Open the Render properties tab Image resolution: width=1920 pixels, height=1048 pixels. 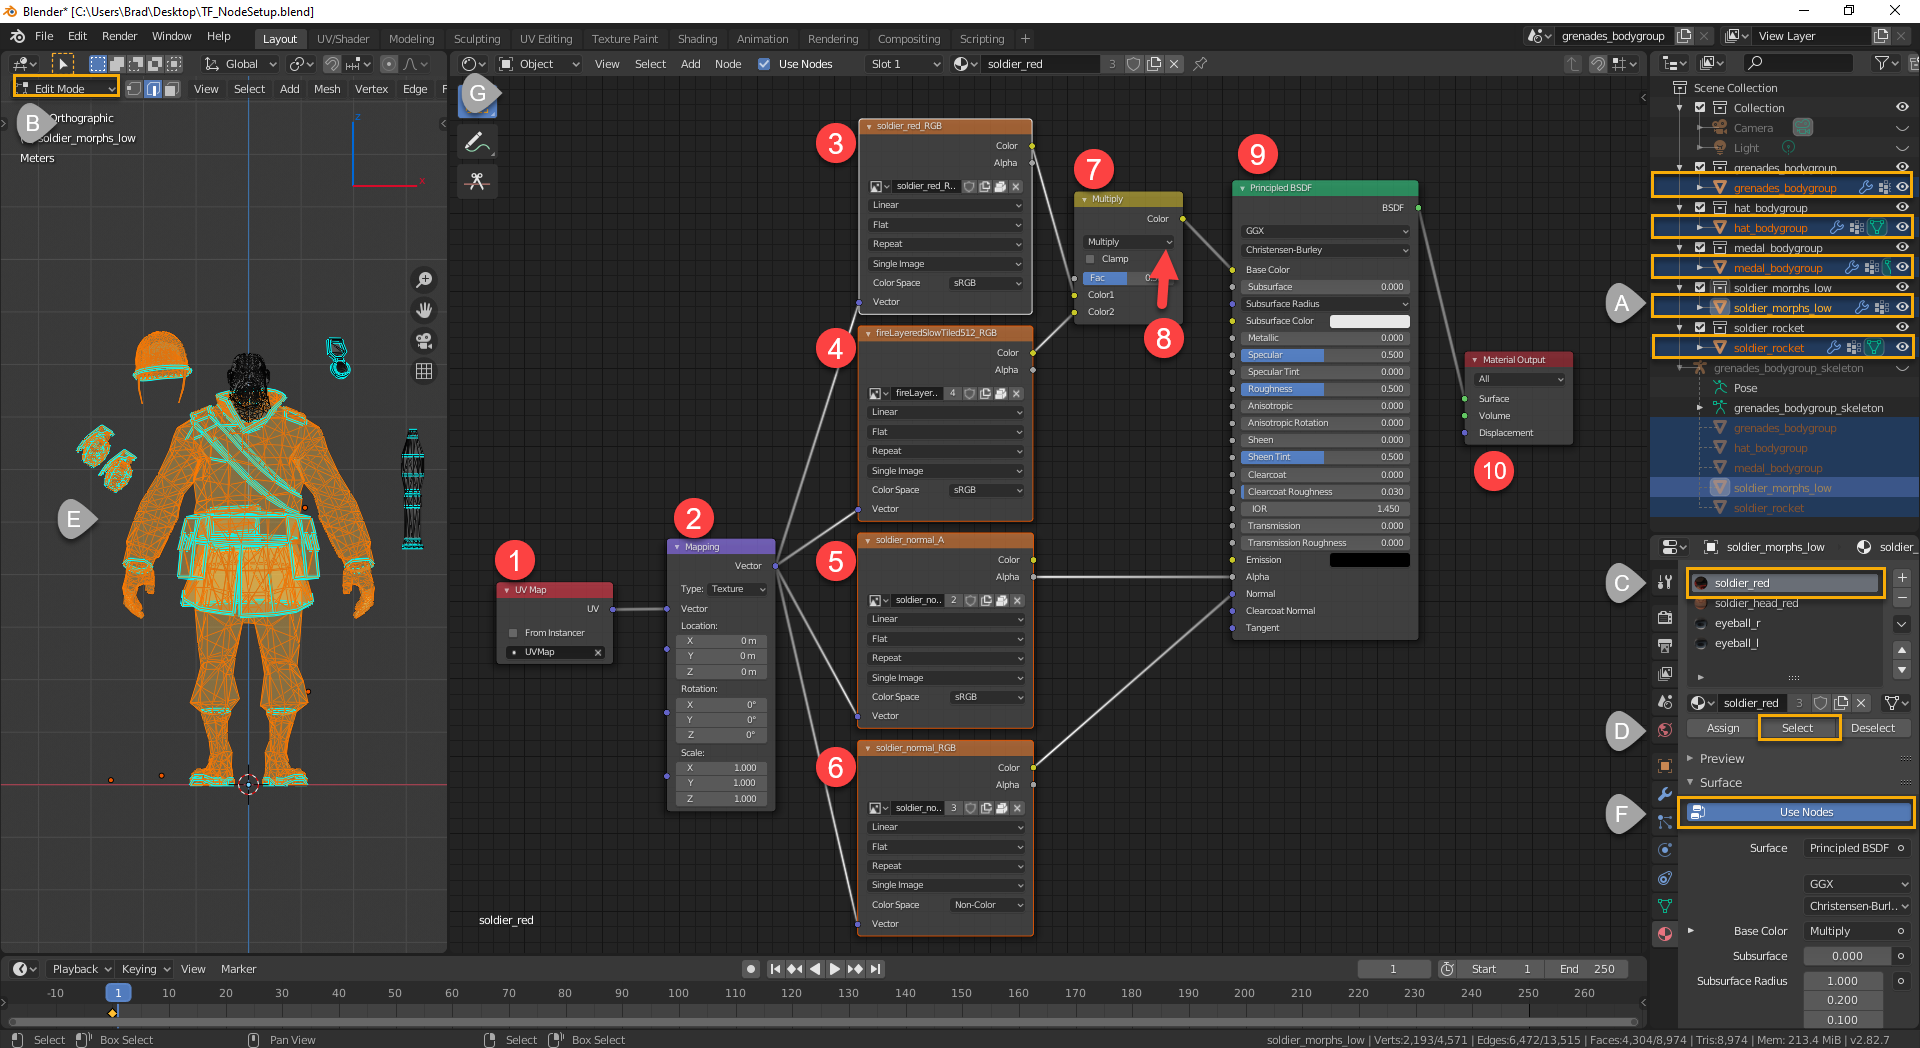tap(1665, 618)
